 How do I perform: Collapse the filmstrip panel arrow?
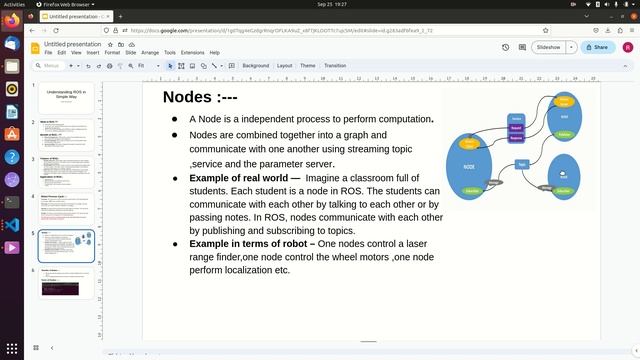point(52,348)
